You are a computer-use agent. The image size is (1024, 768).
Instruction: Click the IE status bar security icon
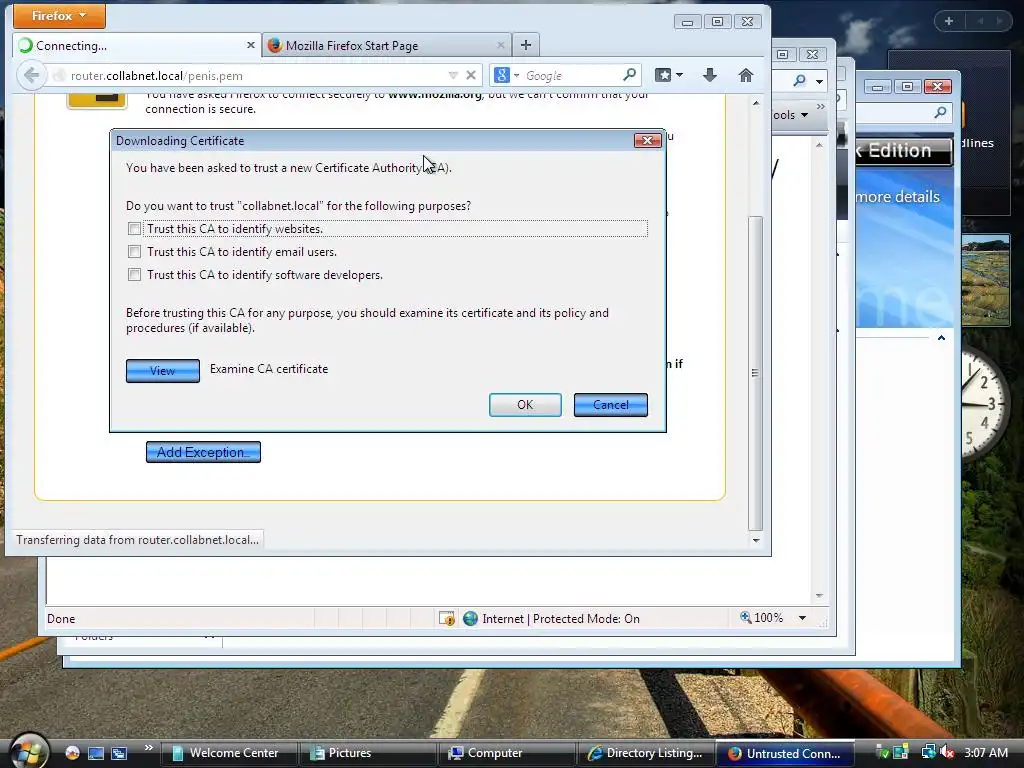pos(447,618)
